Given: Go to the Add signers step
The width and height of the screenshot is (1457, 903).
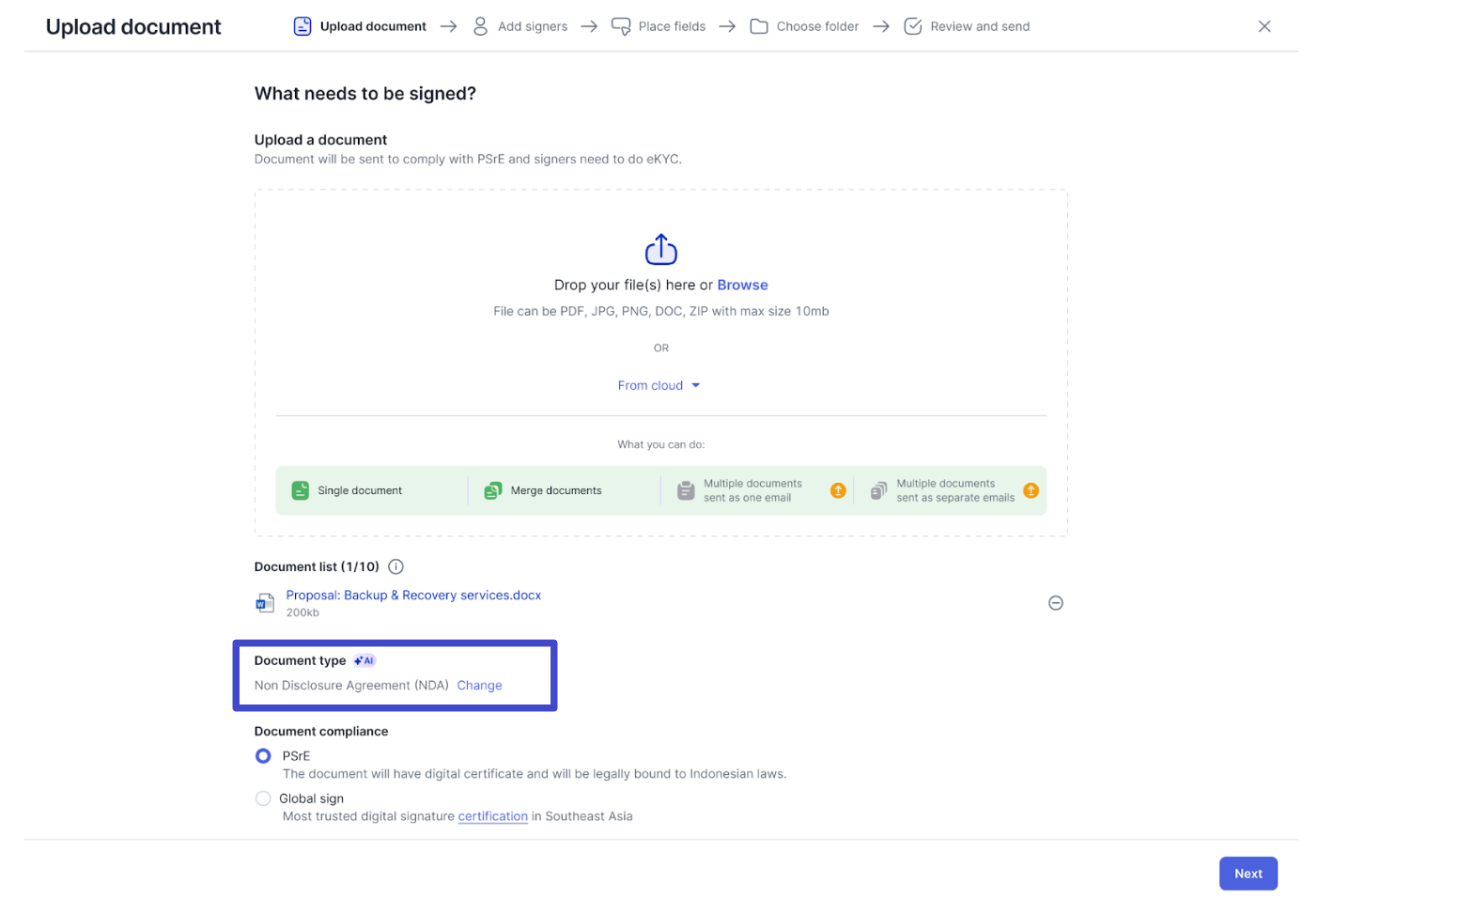Looking at the screenshot, I should tap(520, 27).
